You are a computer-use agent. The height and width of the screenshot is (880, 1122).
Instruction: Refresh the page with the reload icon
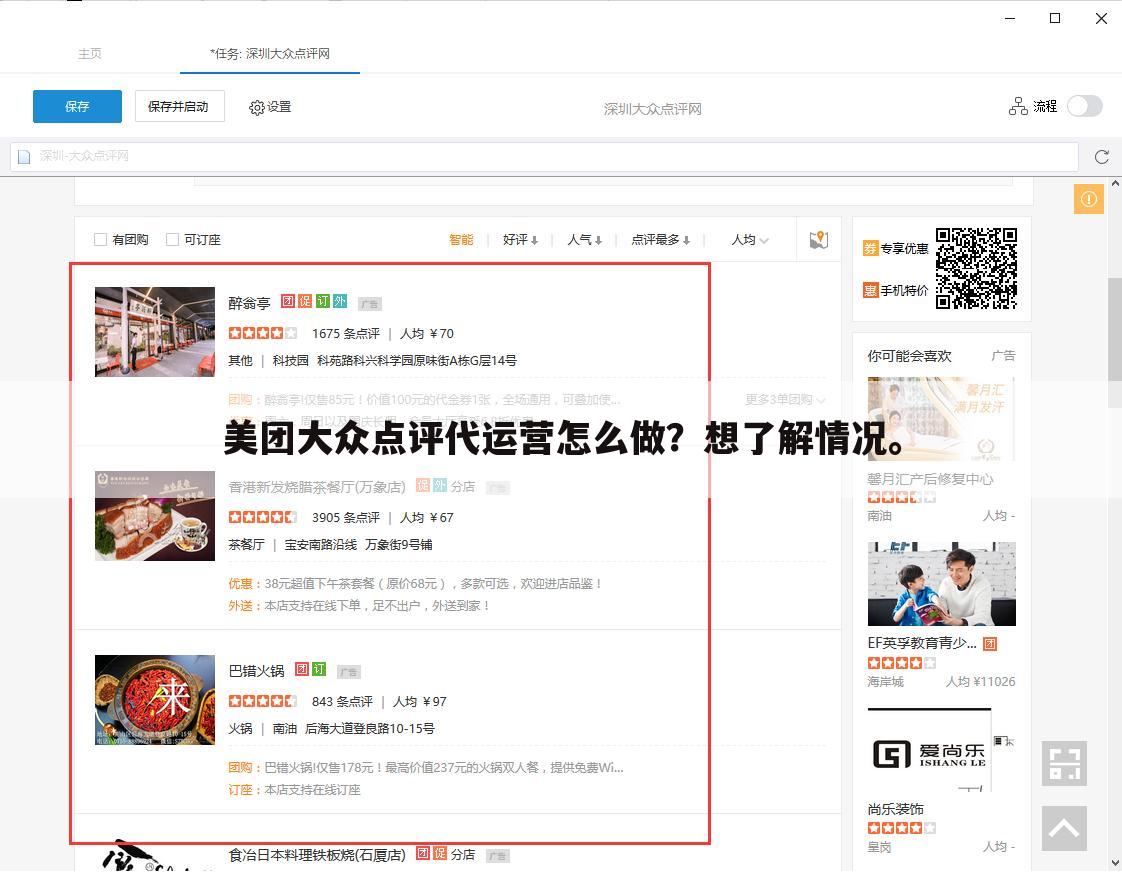pos(1101,157)
